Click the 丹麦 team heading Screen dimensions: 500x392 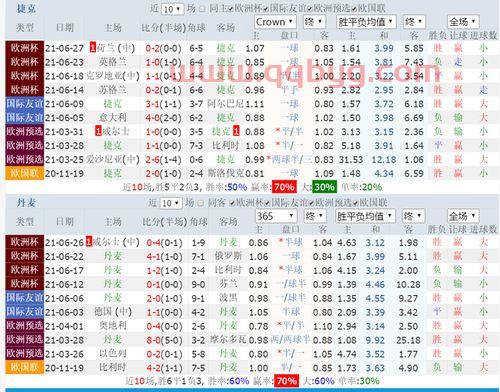[26, 202]
